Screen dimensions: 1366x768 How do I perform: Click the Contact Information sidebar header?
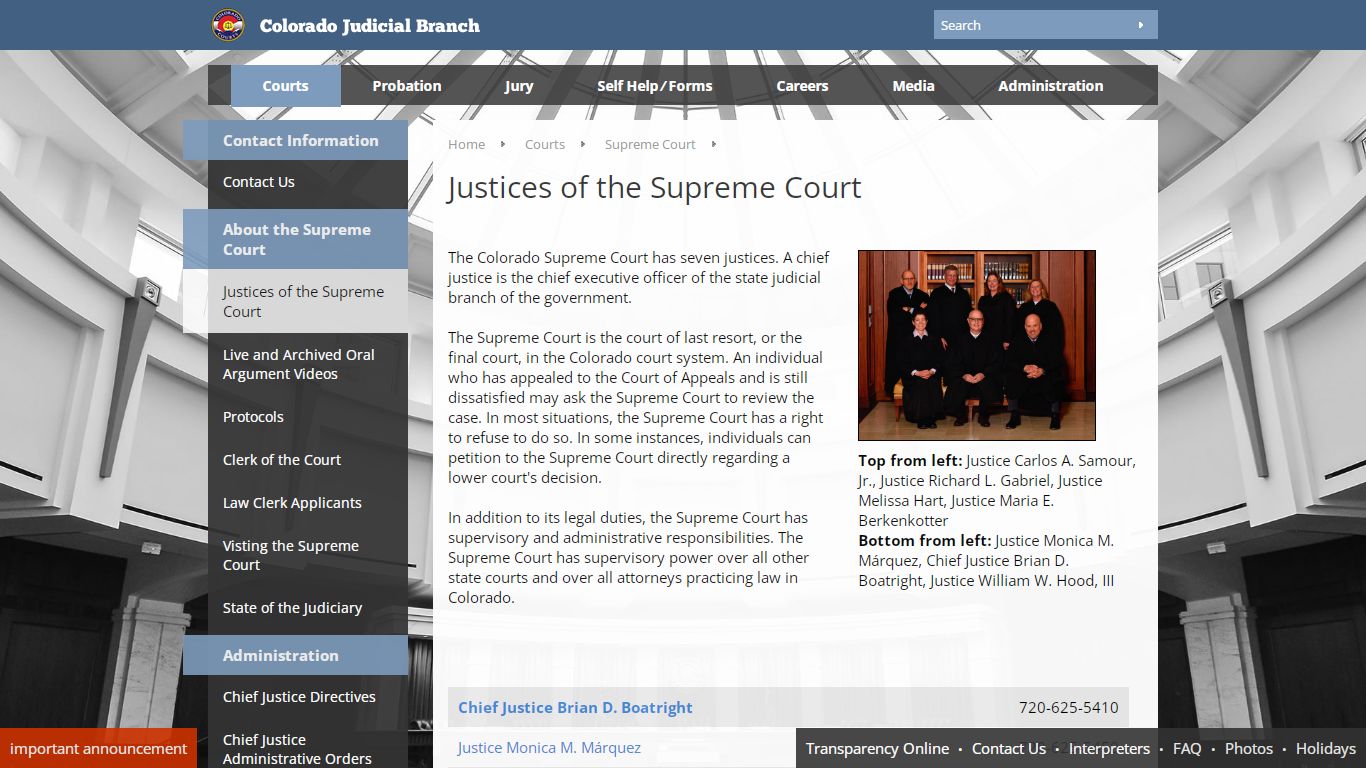(295, 140)
